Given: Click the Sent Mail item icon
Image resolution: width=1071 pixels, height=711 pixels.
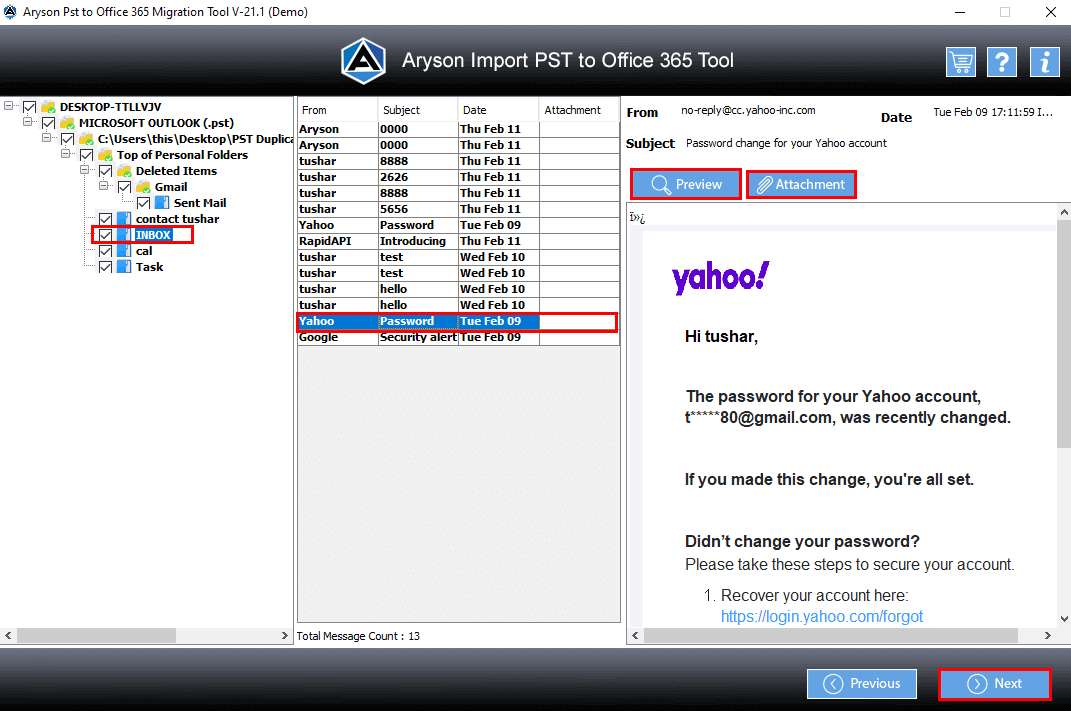Looking at the screenshot, I should pyautogui.click(x=162, y=203).
